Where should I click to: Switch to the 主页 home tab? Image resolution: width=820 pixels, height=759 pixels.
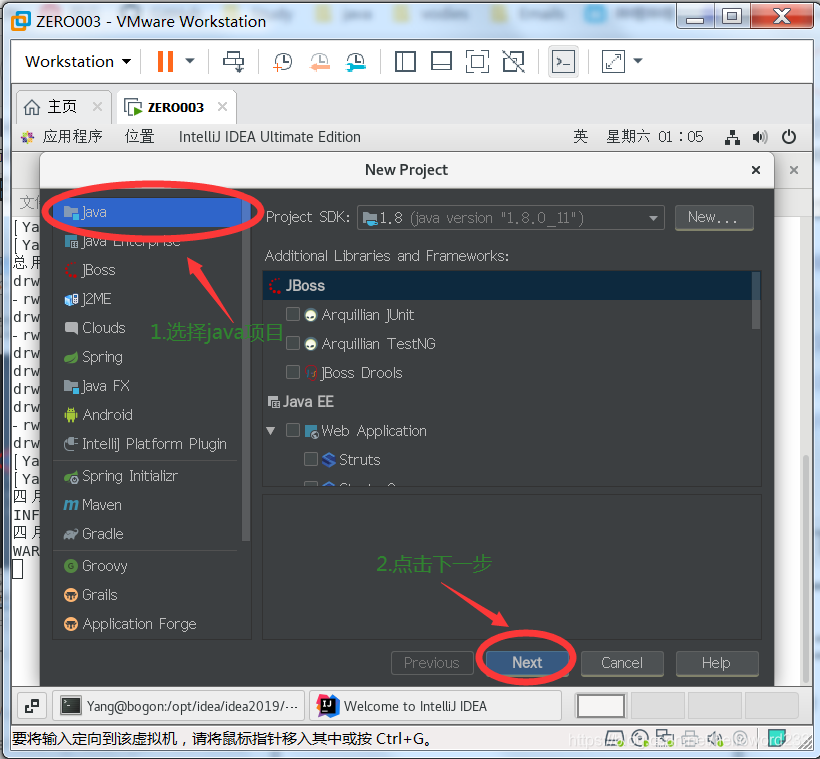(63, 107)
